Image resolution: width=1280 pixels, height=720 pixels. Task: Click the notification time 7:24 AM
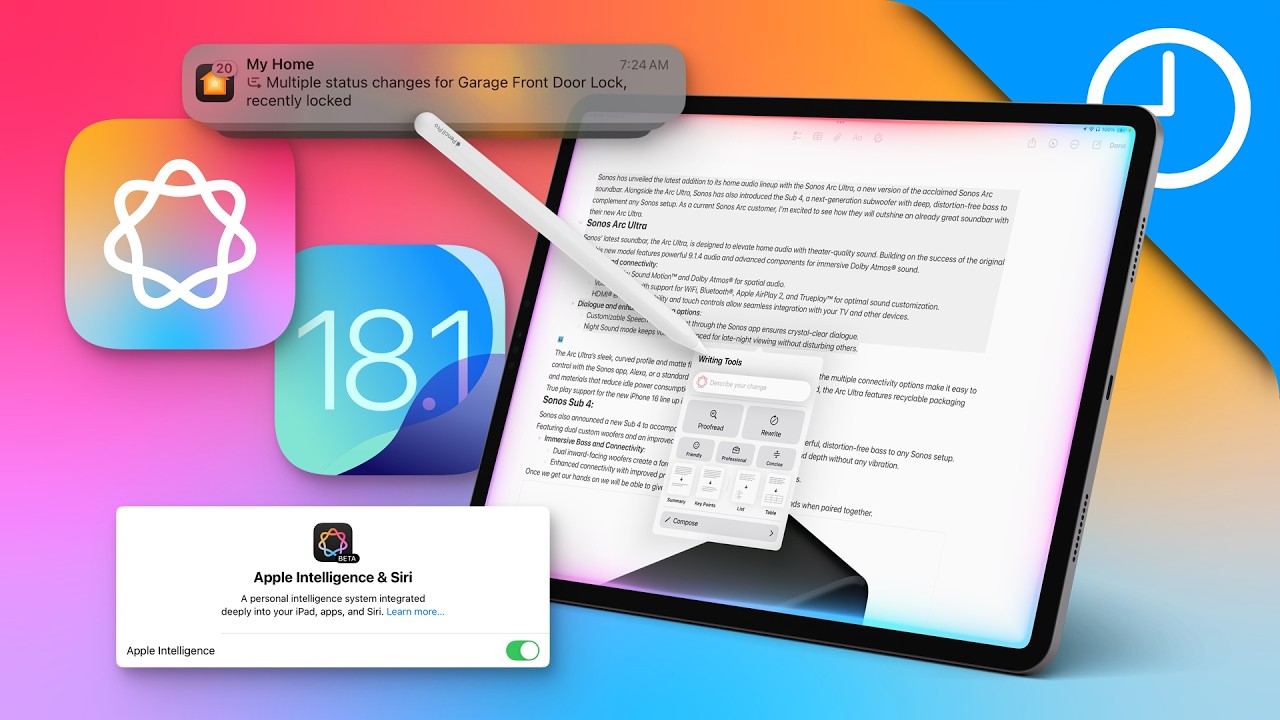point(644,65)
